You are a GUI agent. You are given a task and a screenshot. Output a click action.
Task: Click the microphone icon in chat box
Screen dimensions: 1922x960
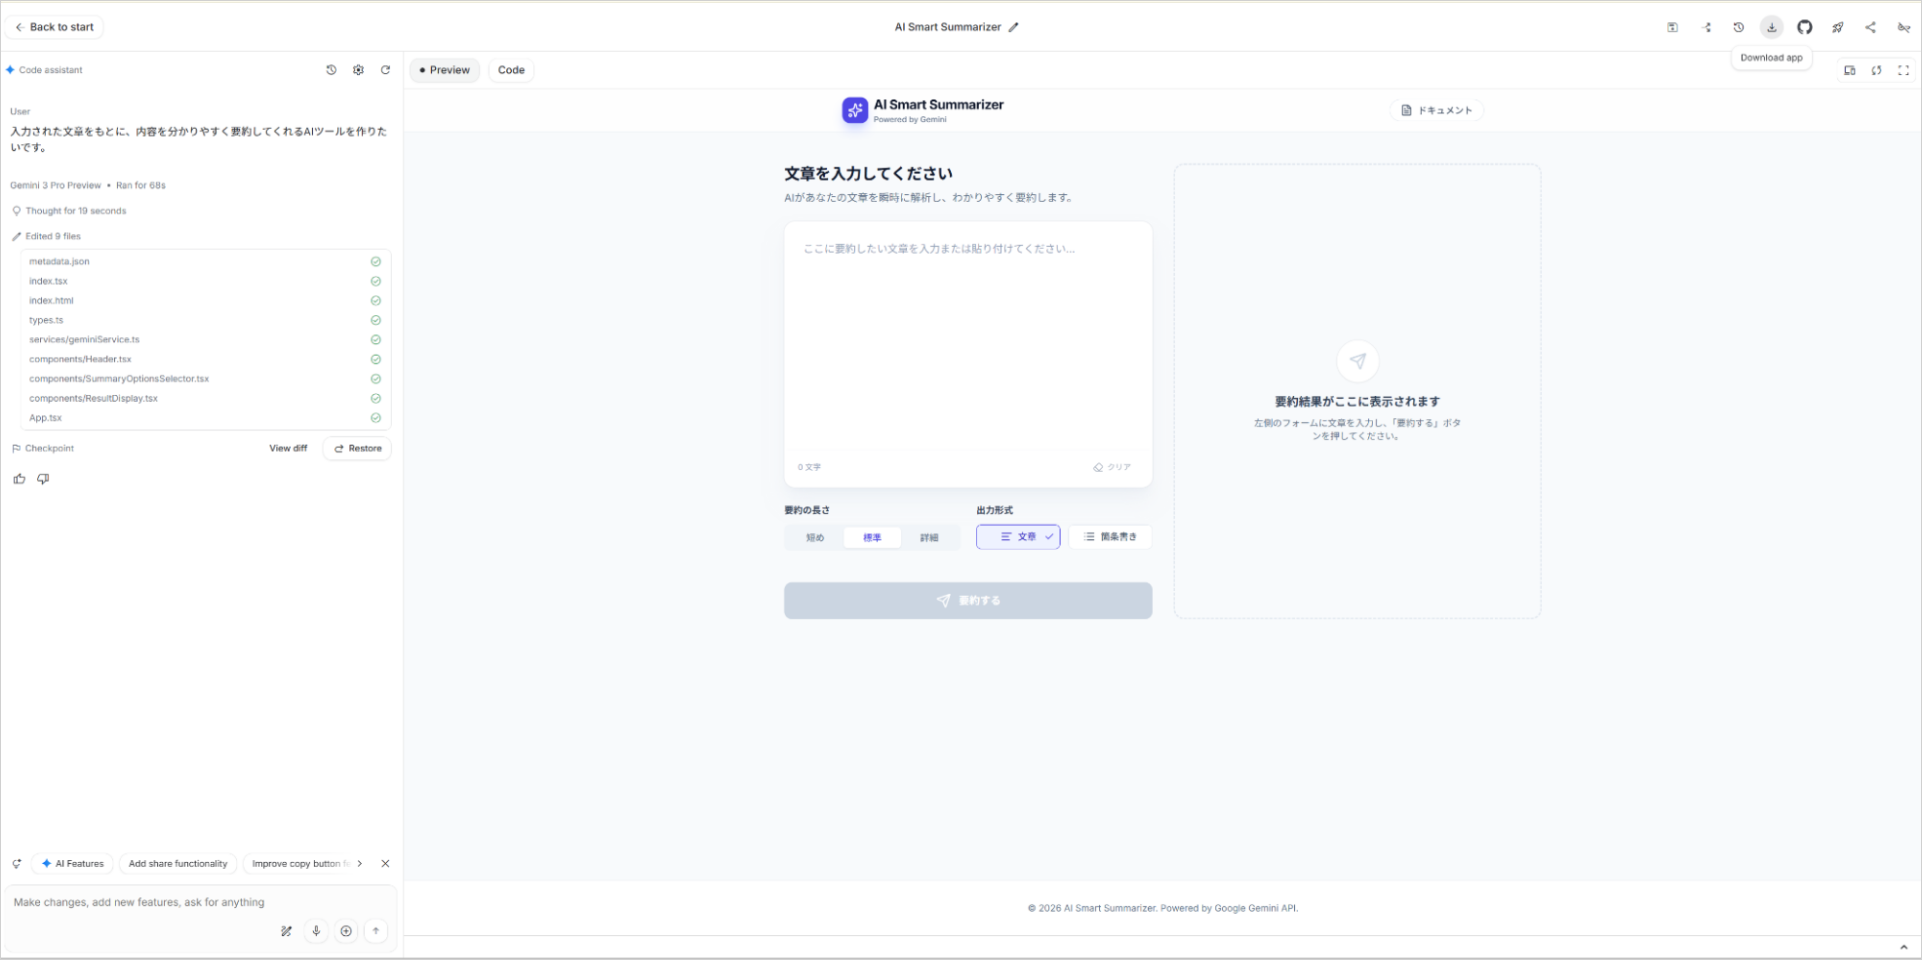click(x=316, y=931)
